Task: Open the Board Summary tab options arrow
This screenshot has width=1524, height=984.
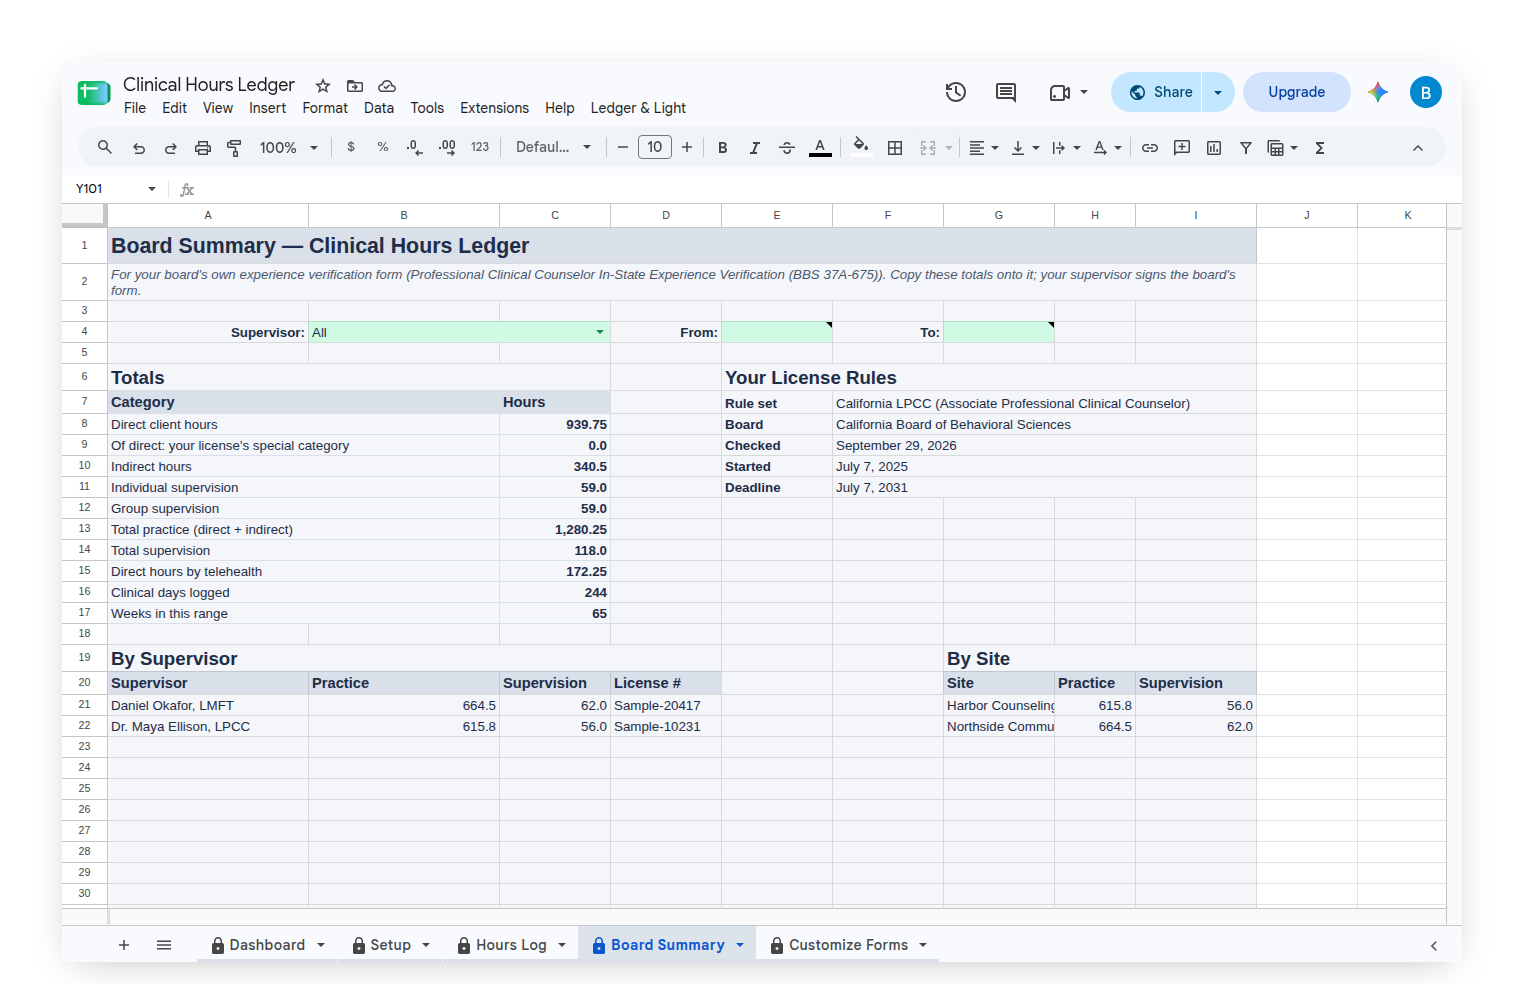Action: click(740, 945)
